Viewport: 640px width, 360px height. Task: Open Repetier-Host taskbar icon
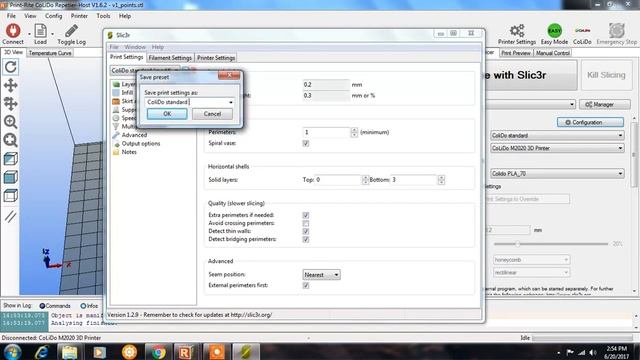click(186, 352)
